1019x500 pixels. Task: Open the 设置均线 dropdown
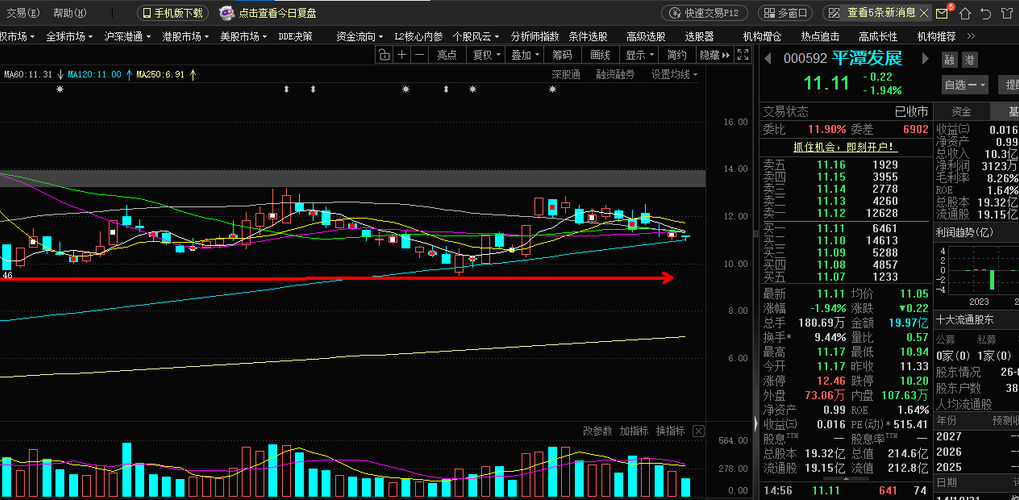point(675,75)
